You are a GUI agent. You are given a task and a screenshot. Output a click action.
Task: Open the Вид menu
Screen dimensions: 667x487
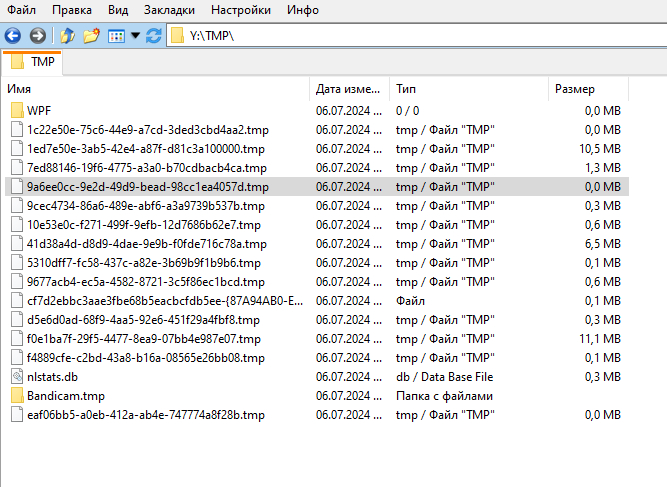click(x=118, y=10)
